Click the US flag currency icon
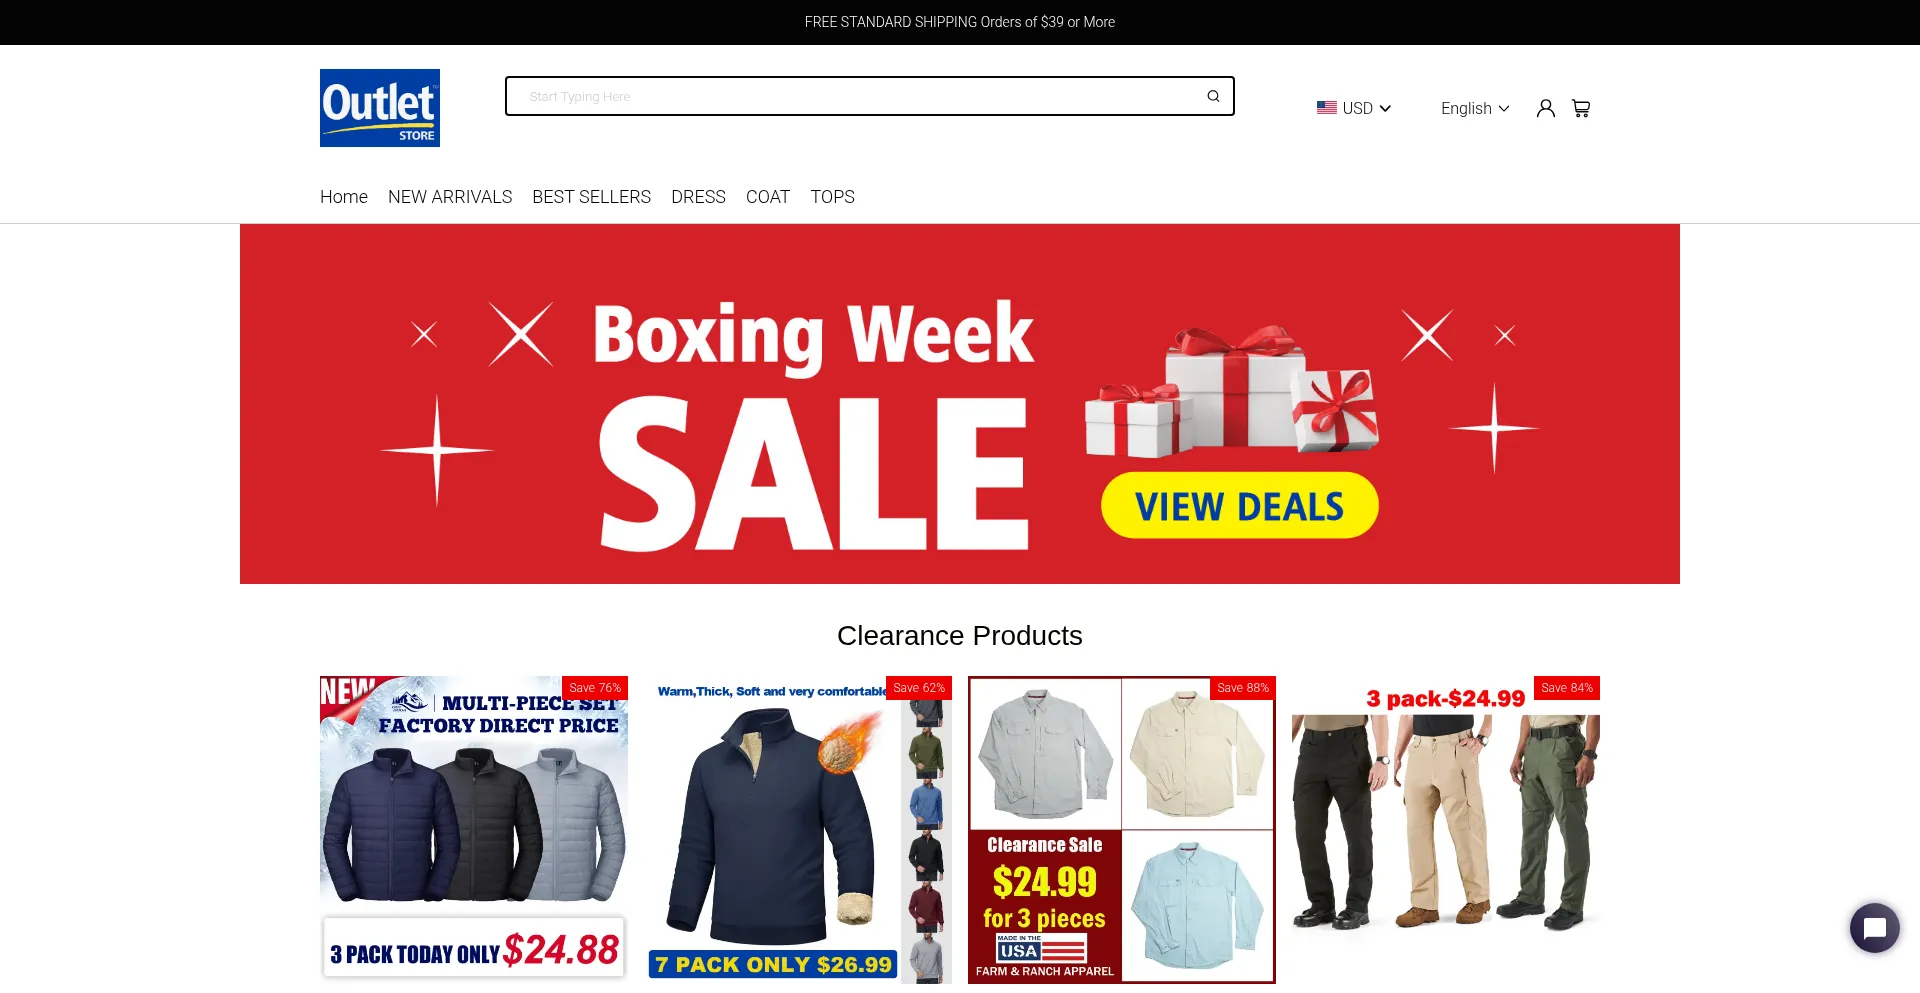Screen dimensions: 1920x993 1327,108
